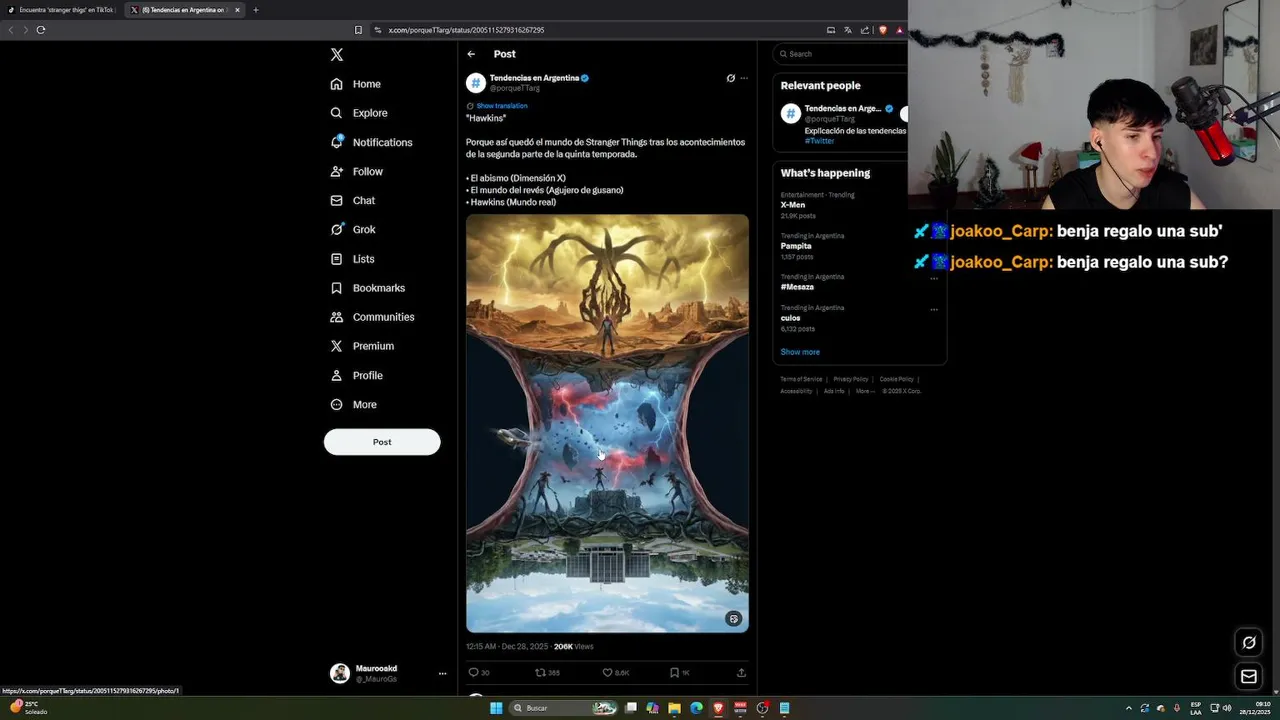This screenshot has width=1280, height=720.
Task: Open Notifications in the sidebar
Action: 371,142
